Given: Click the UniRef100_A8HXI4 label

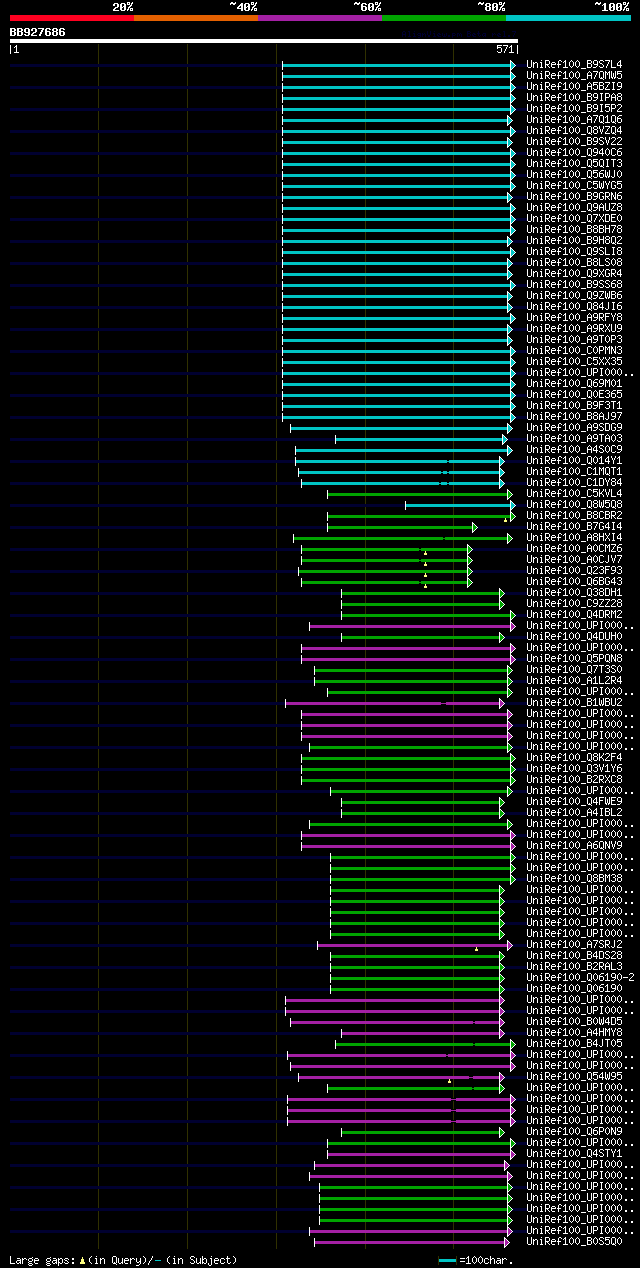Looking at the screenshot, I should [x=574, y=537].
